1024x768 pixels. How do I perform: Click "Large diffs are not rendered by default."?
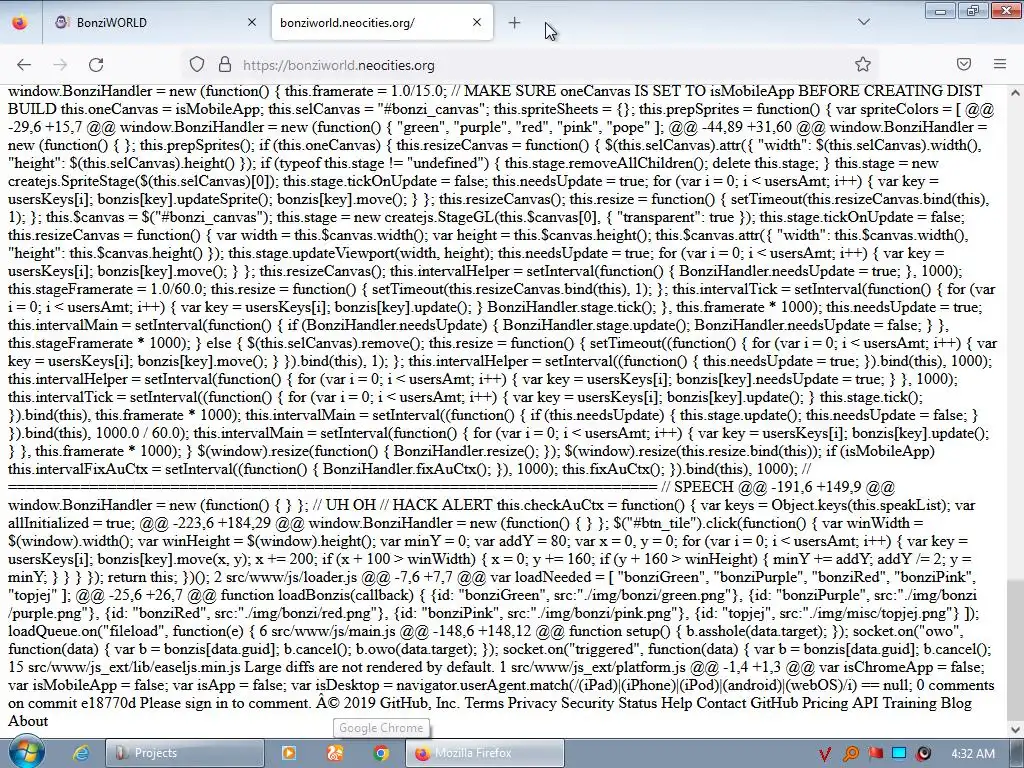point(370,667)
